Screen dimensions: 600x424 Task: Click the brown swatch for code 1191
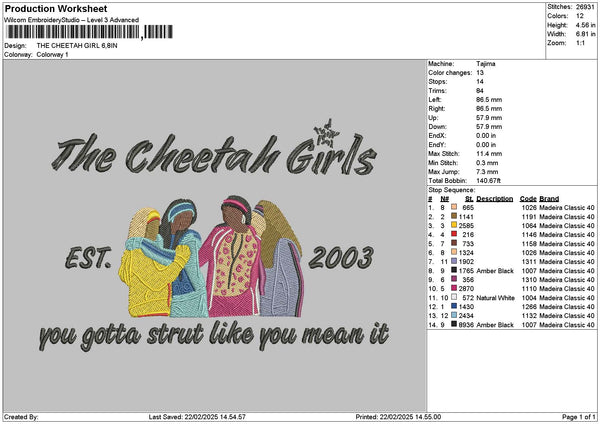coord(453,216)
